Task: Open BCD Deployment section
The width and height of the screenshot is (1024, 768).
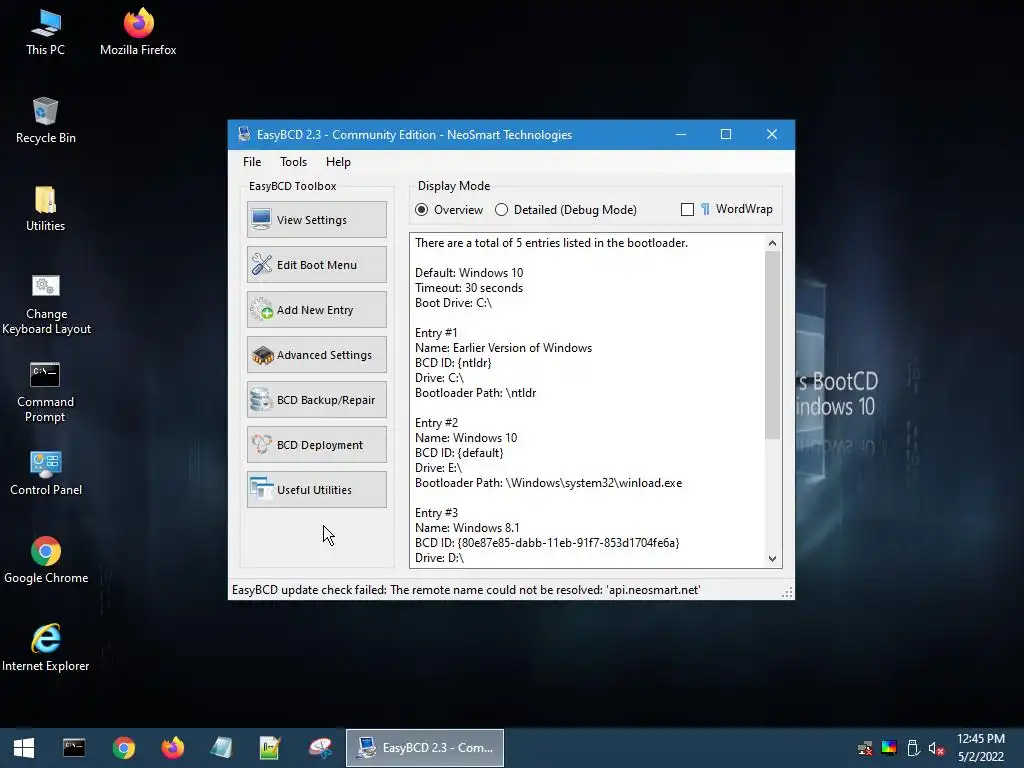Action: 317,445
